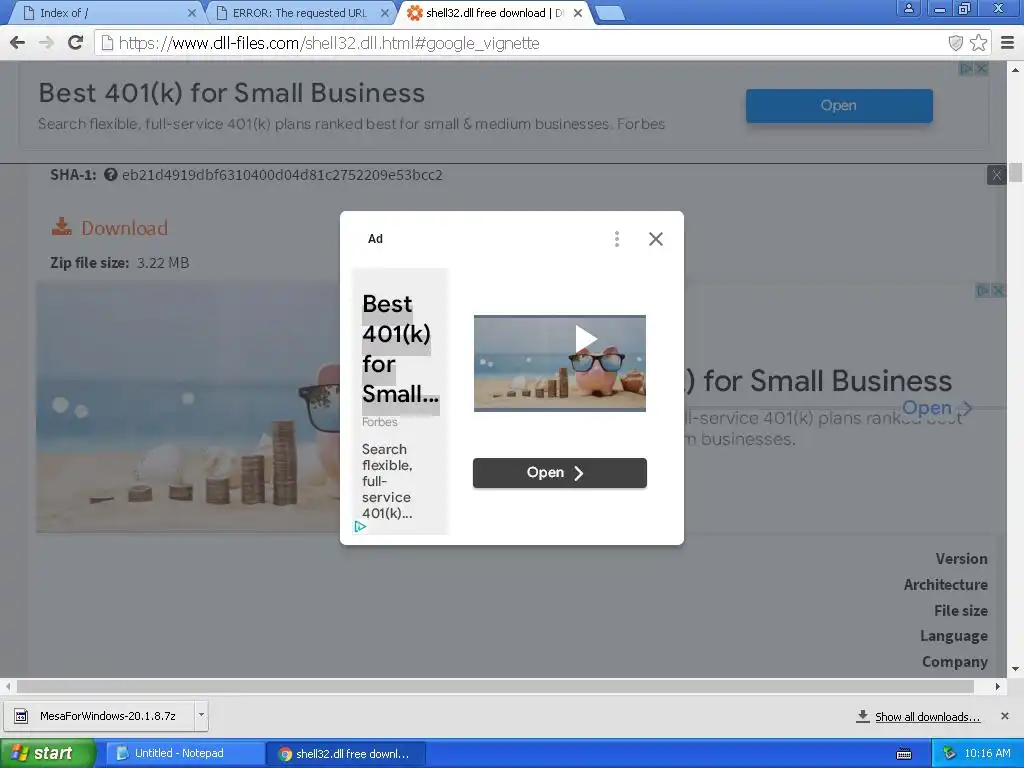This screenshot has height=768, width=1024.
Task: Click the Version label
Action: click(x=961, y=559)
